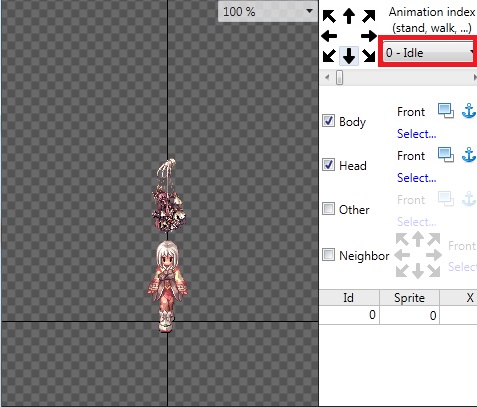Select the up direction arrow
The width and height of the screenshot is (477, 407).
[x=349, y=16]
